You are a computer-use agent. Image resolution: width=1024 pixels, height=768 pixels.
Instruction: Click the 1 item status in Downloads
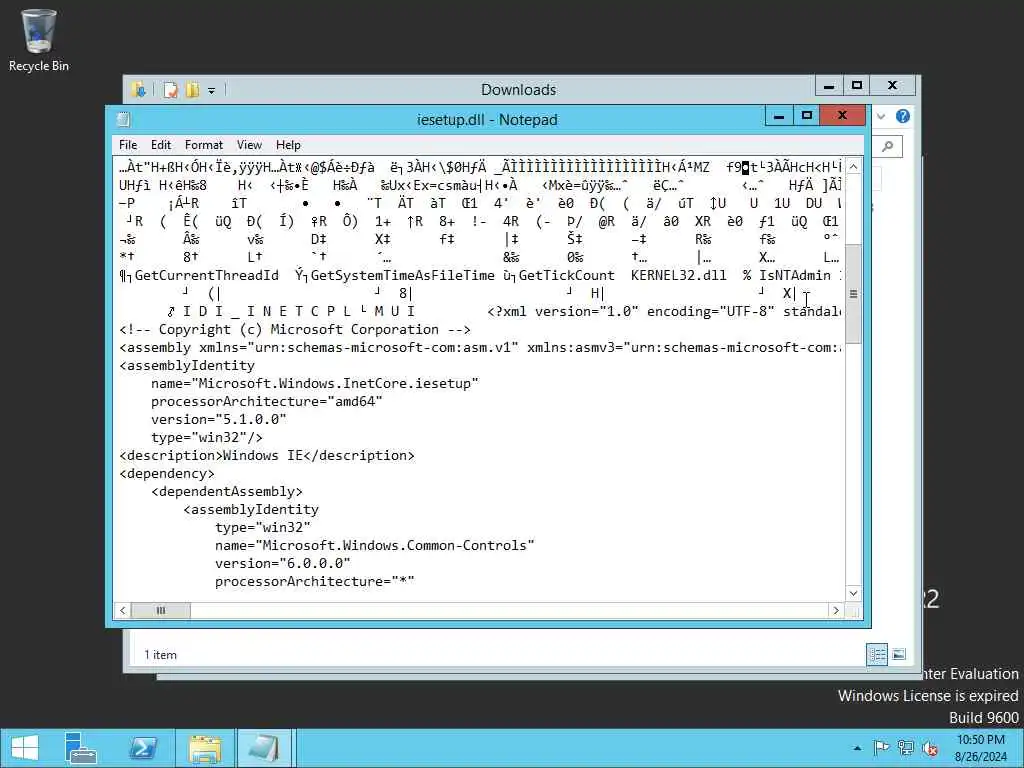(160, 654)
